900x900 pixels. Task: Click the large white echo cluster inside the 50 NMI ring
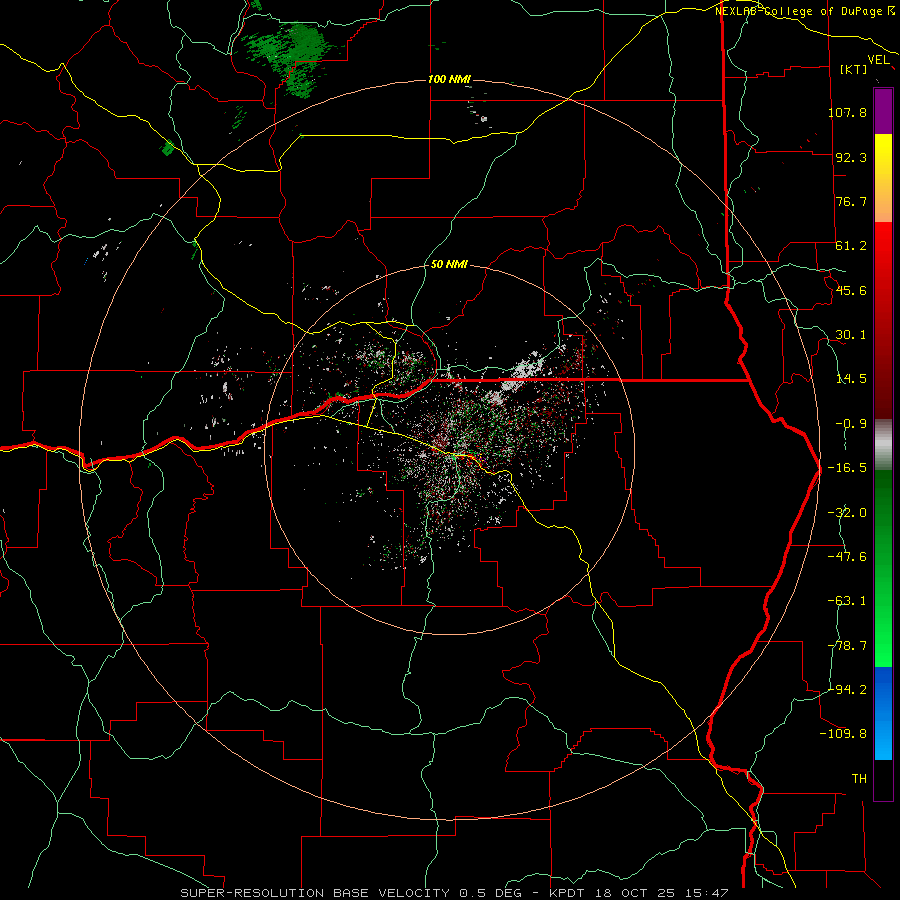click(517, 377)
